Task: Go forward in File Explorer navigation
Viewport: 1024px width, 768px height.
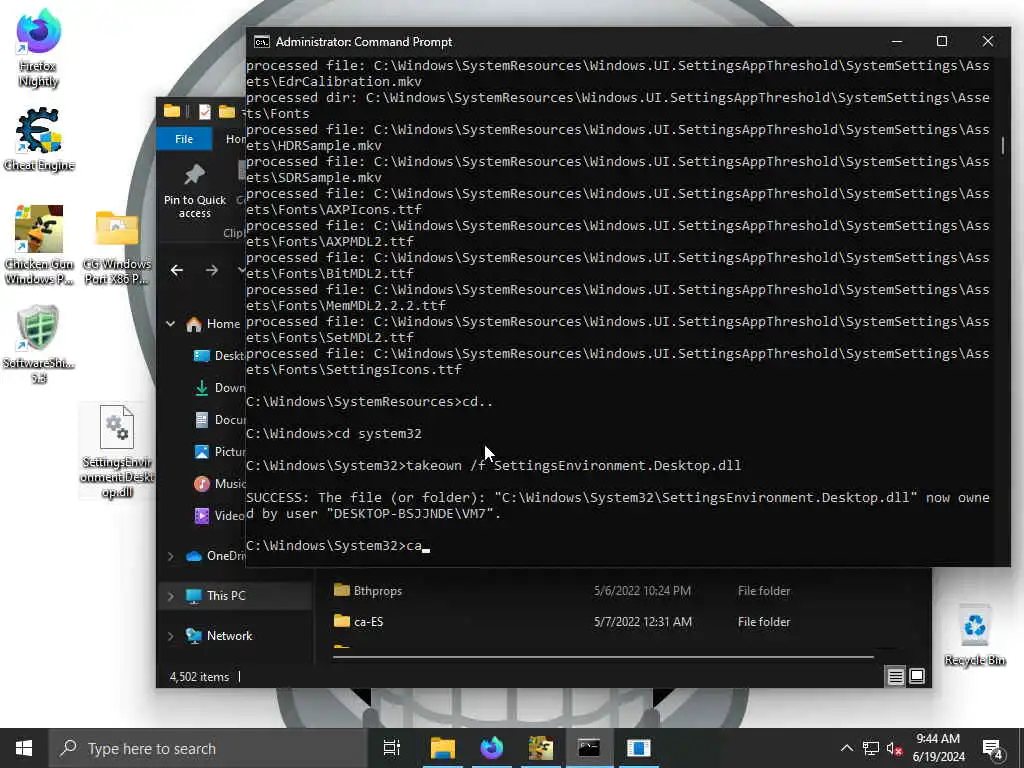Action: [x=212, y=270]
